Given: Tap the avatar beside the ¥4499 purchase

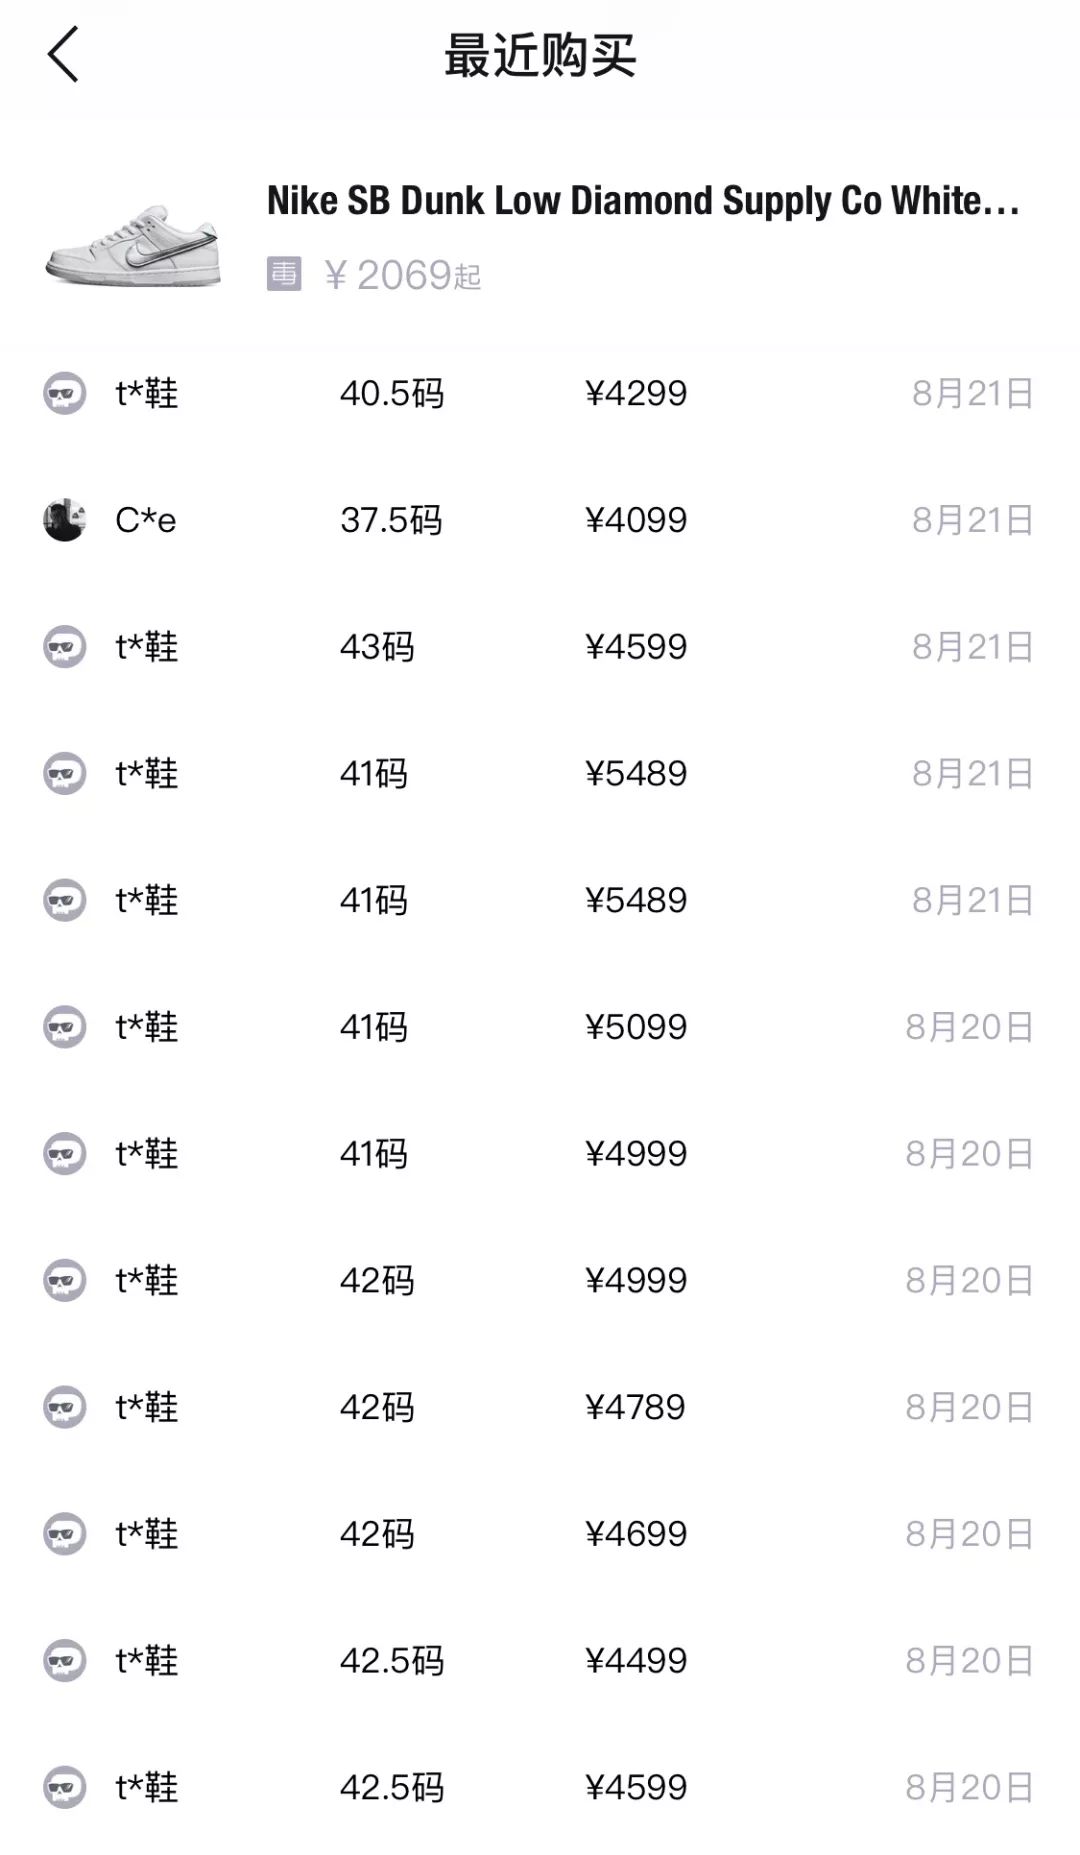Looking at the screenshot, I should tap(65, 1661).
